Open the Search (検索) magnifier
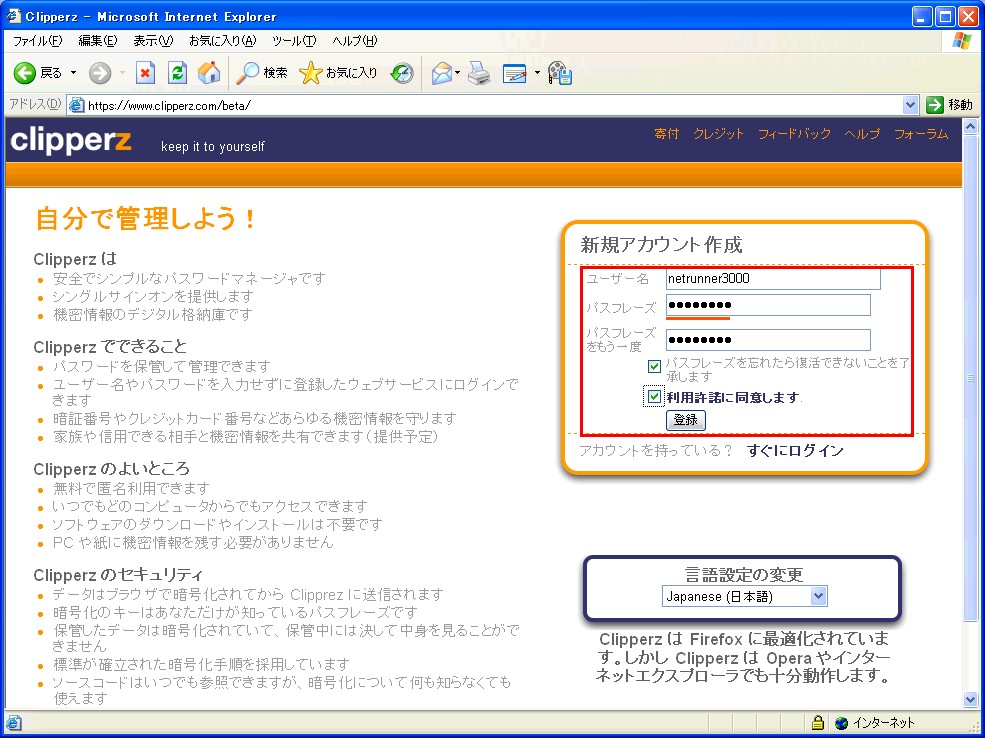The height and width of the screenshot is (738, 985). 247,73
